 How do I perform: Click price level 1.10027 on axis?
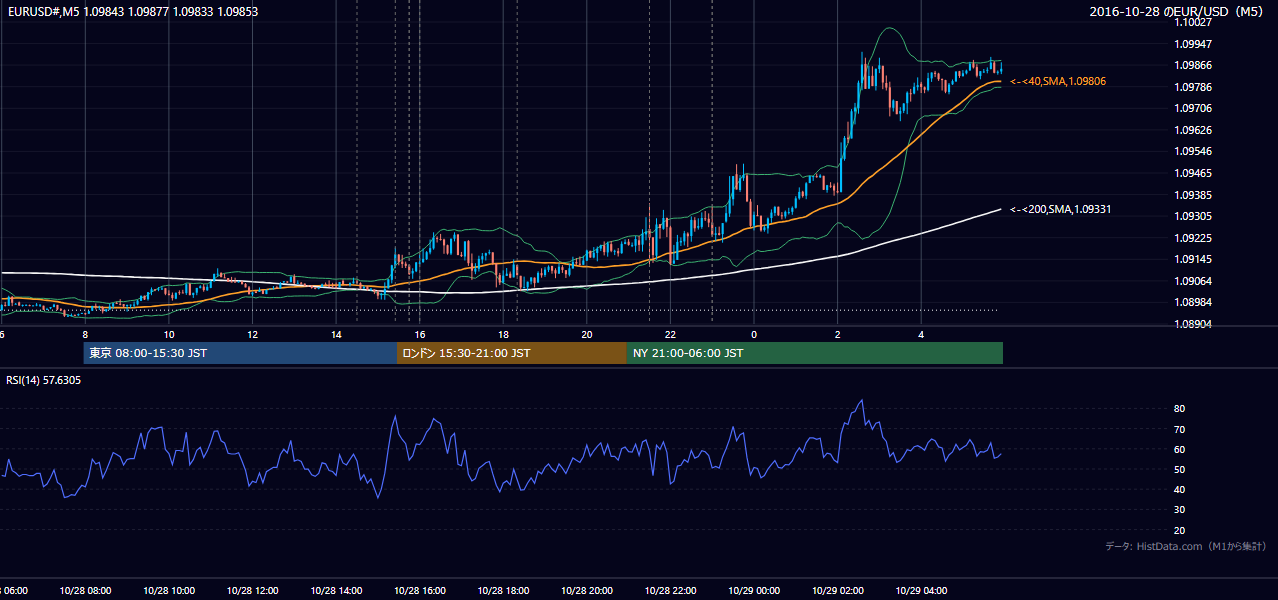[1192, 22]
